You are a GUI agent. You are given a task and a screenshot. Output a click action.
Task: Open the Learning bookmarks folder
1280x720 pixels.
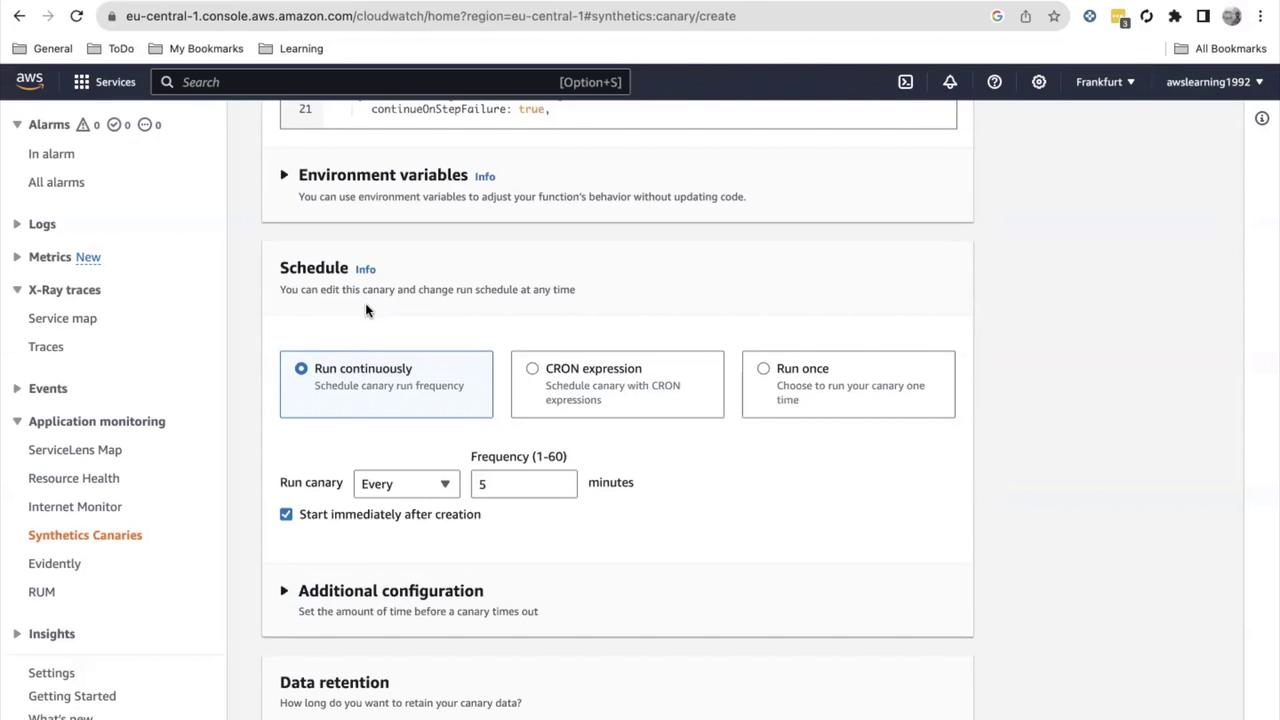(x=291, y=48)
